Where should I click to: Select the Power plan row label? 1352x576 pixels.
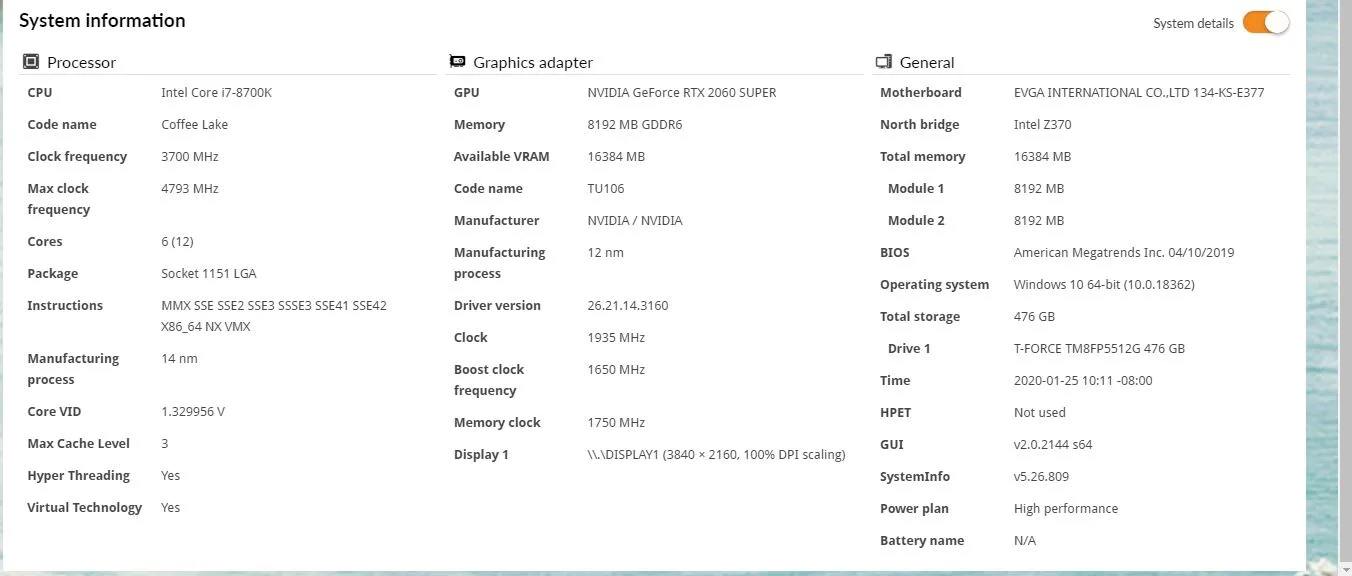tap(914, 509)
